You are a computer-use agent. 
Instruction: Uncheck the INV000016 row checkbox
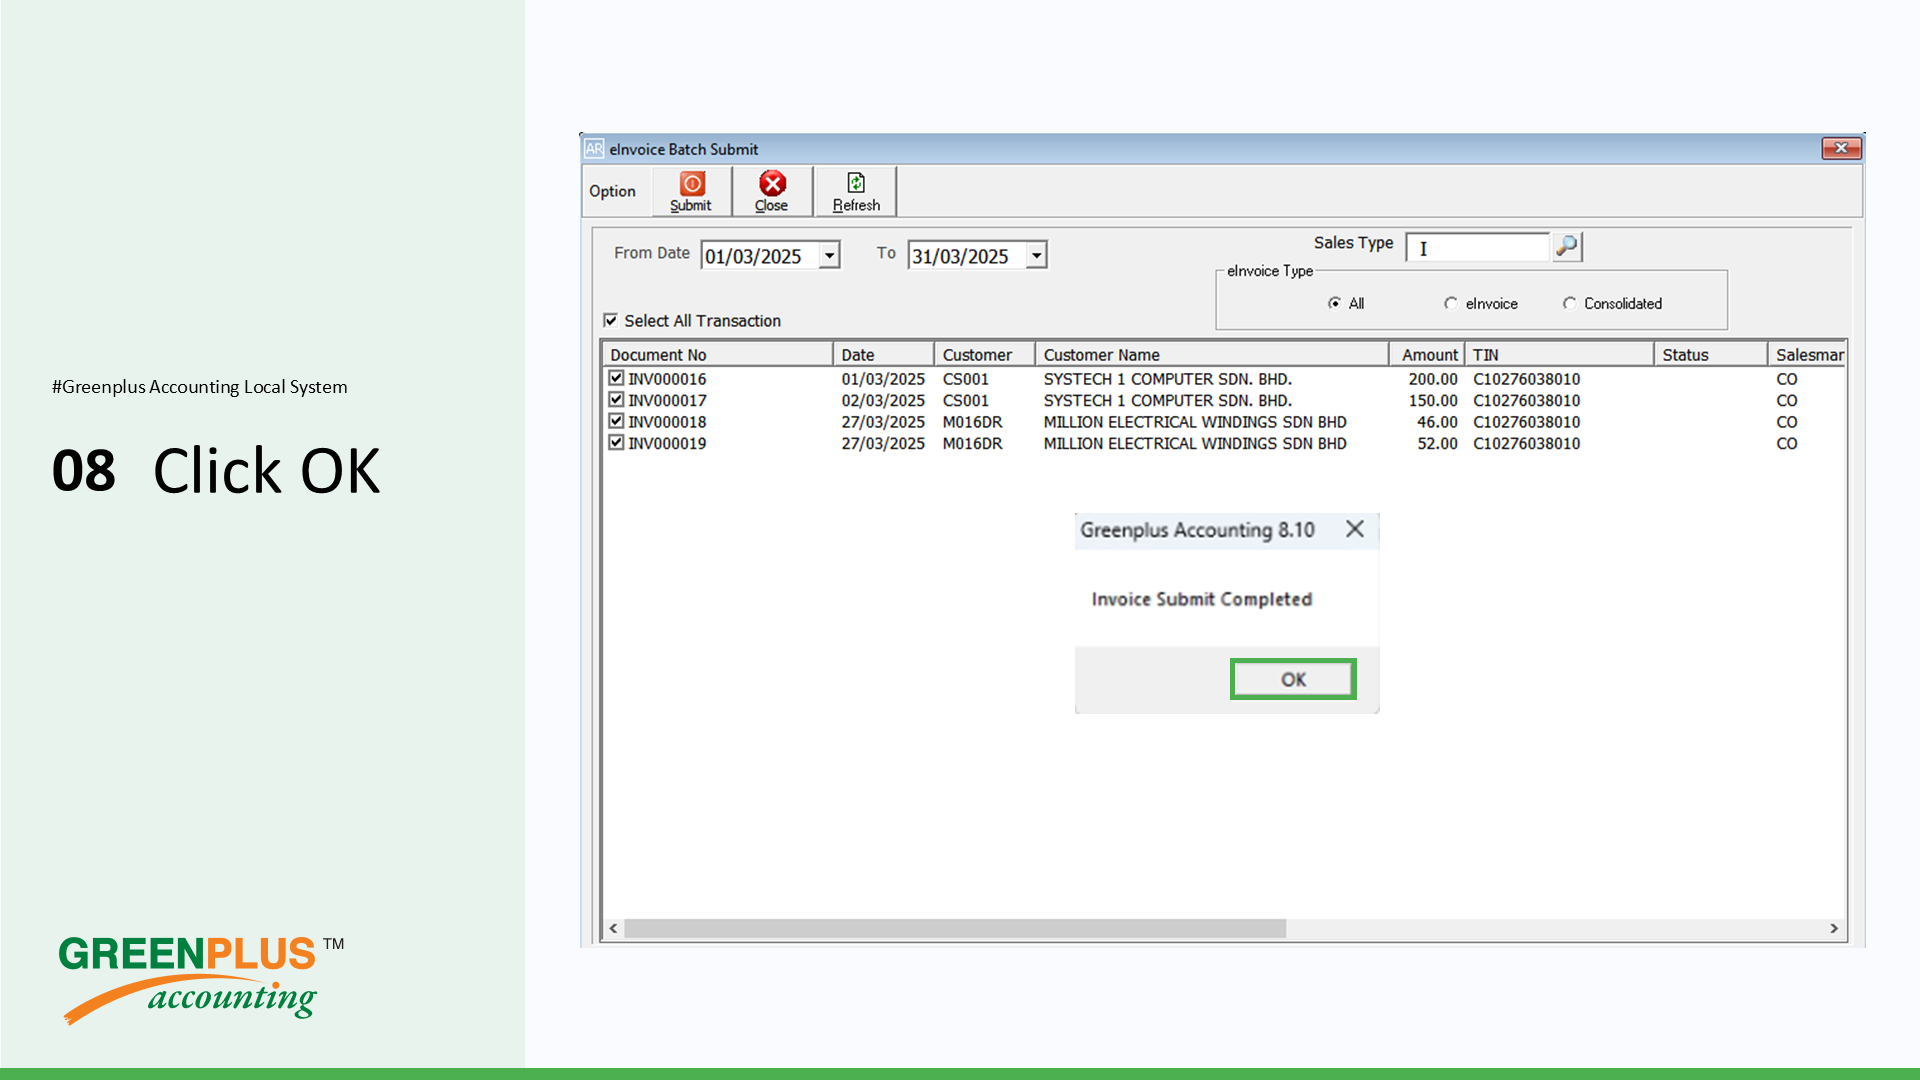point(616,378)
